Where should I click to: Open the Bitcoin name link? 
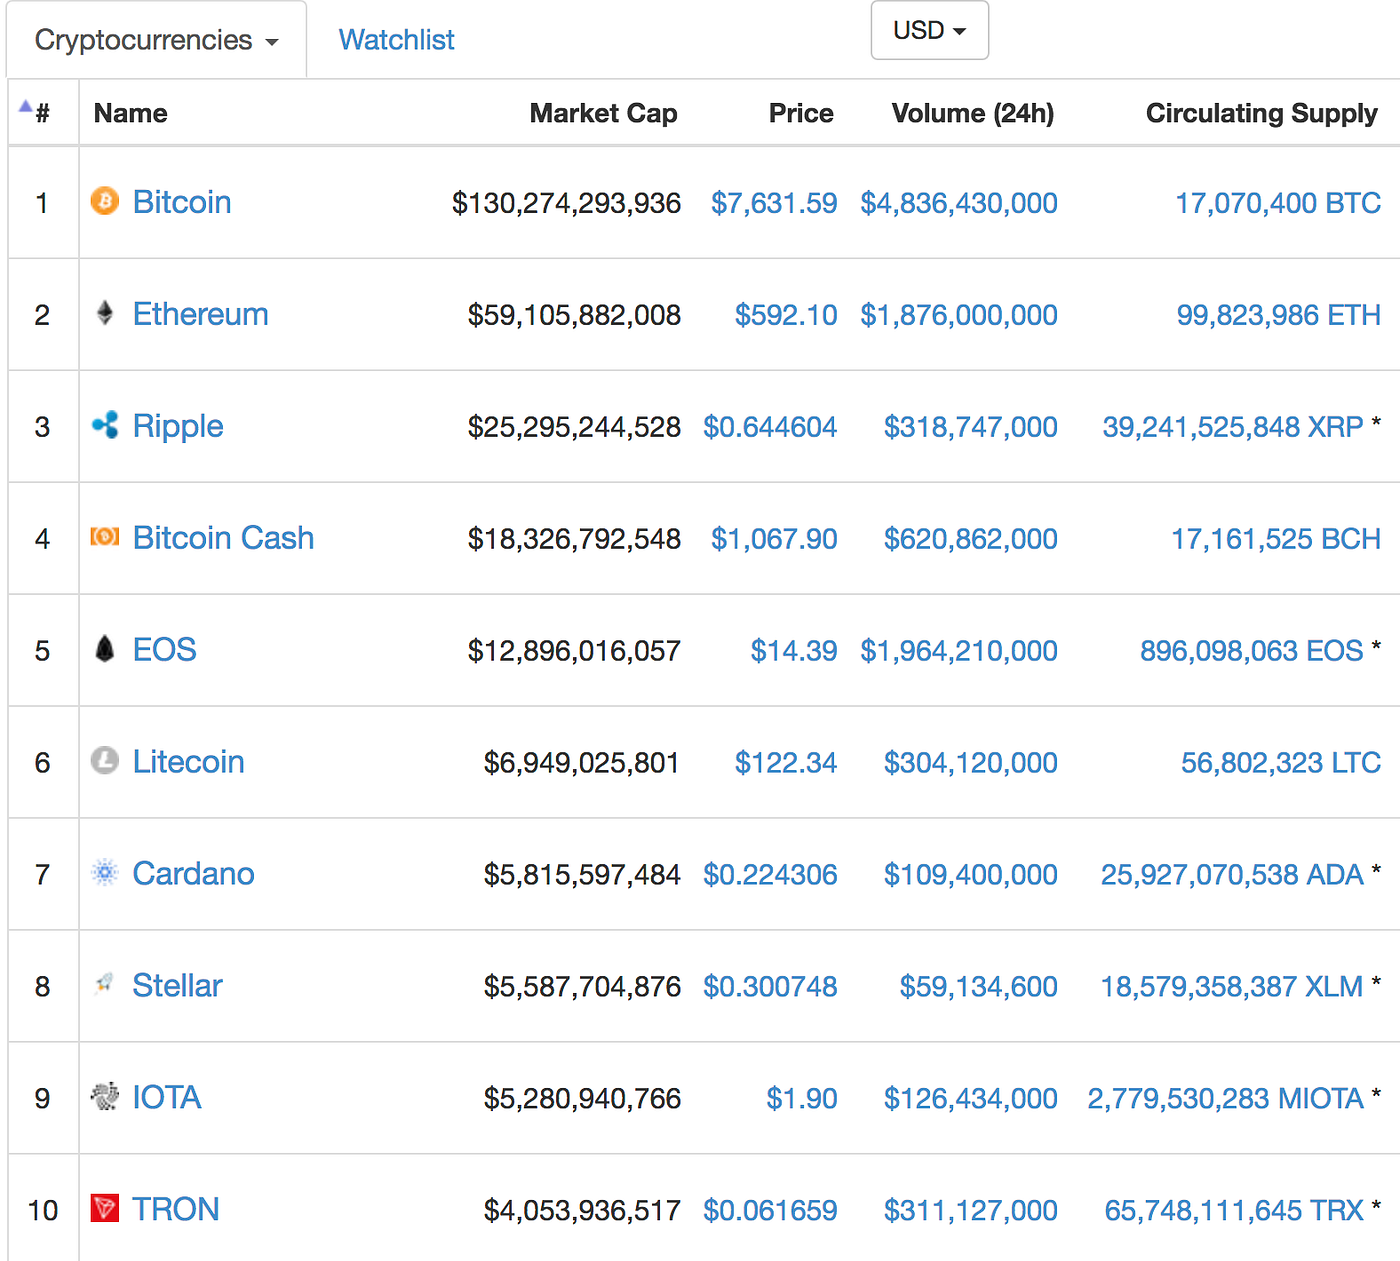coord(182,202)
